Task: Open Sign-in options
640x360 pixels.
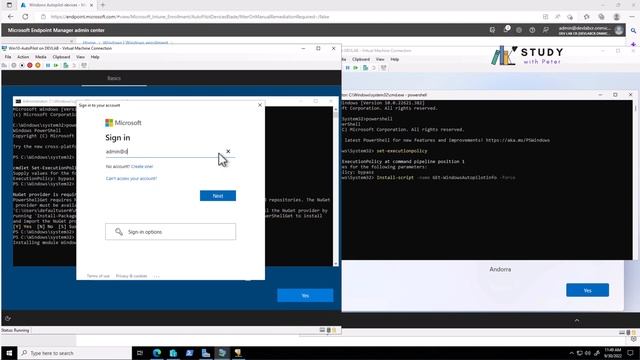Action: pyautogui.click(x=170, y=231)
